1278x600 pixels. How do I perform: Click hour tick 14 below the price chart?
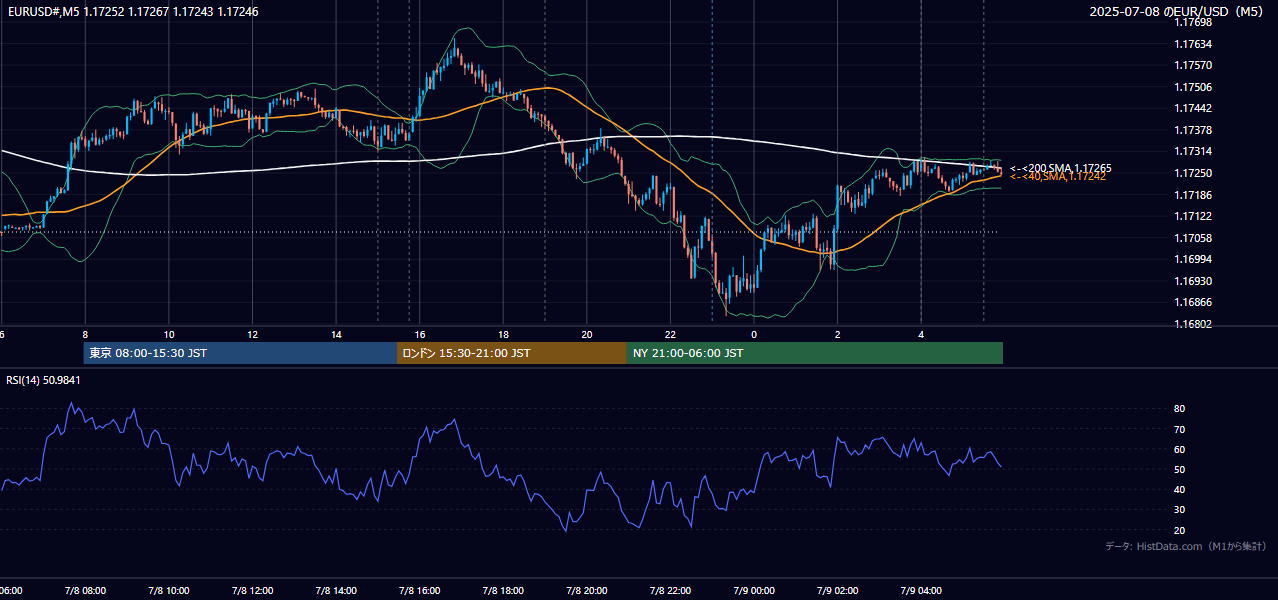coord(337,334)
